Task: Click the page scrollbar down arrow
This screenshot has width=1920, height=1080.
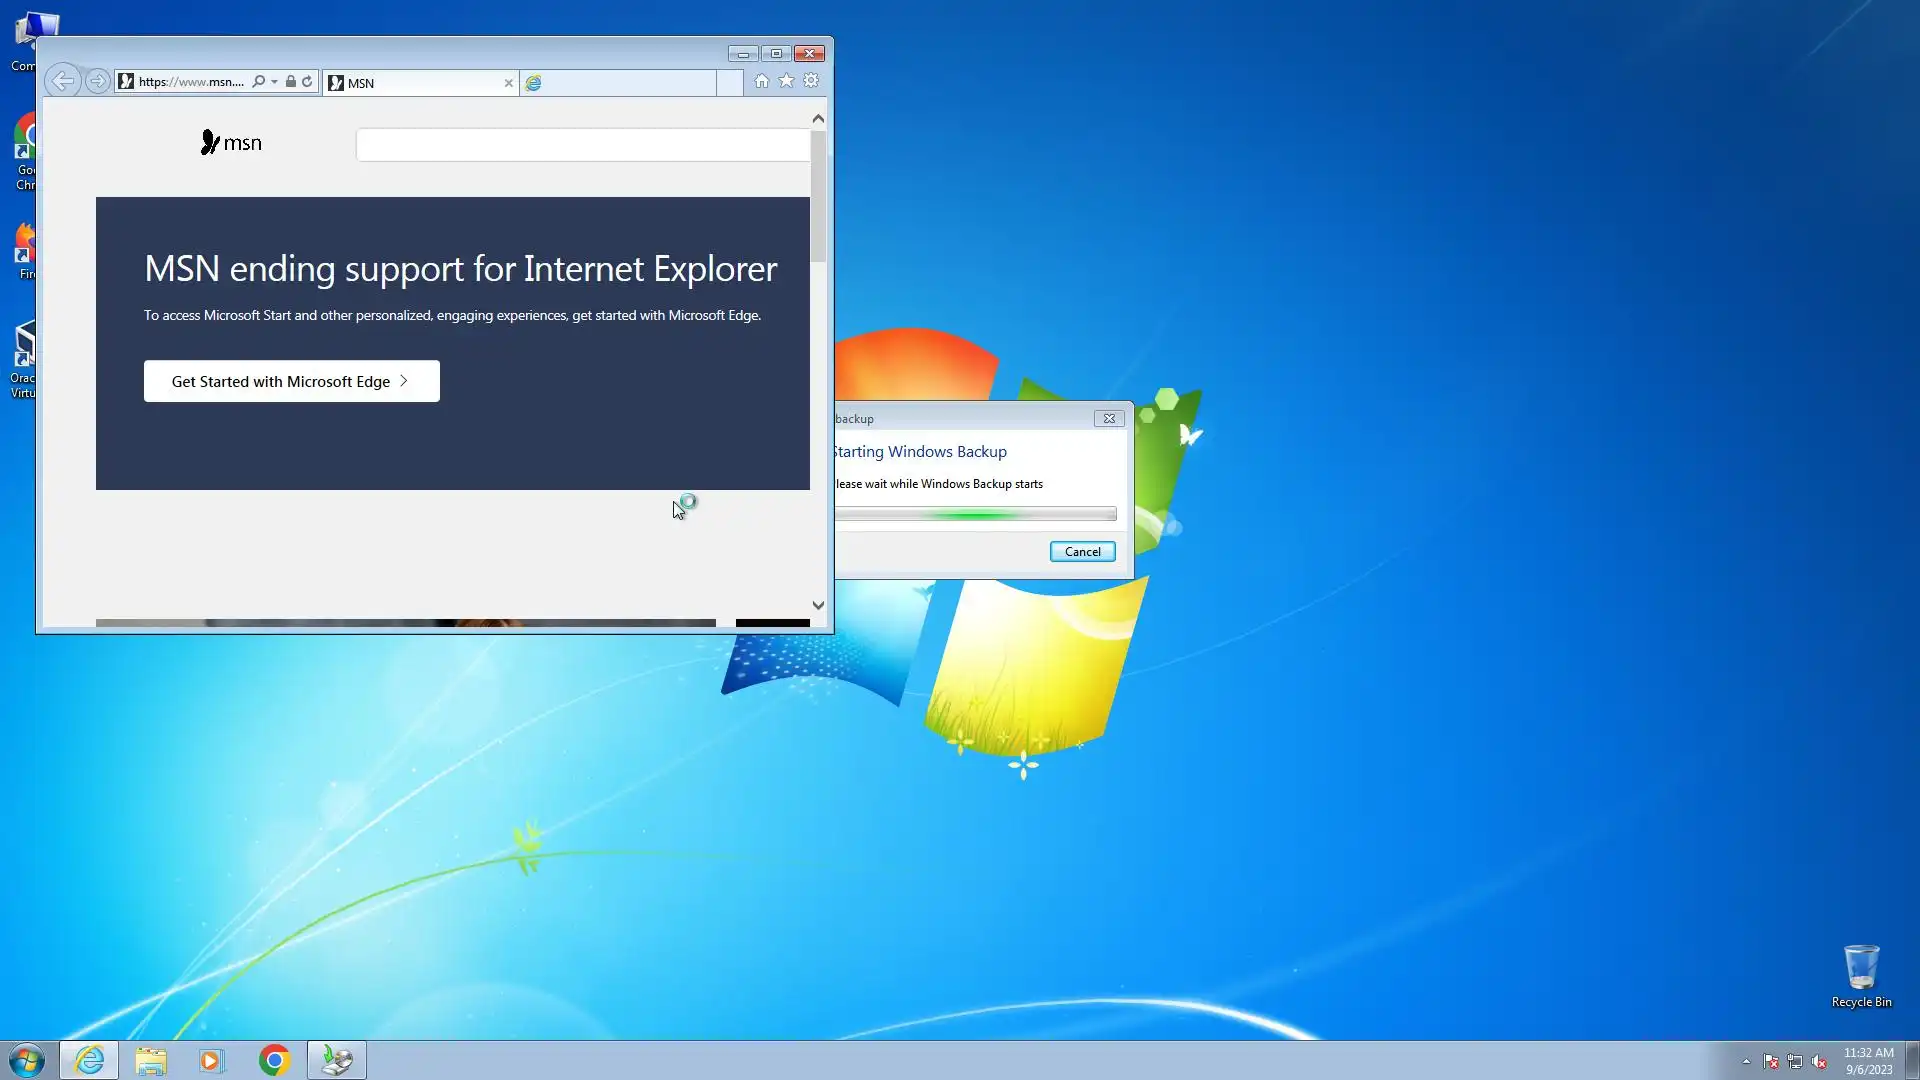Action: click(818, 605)
